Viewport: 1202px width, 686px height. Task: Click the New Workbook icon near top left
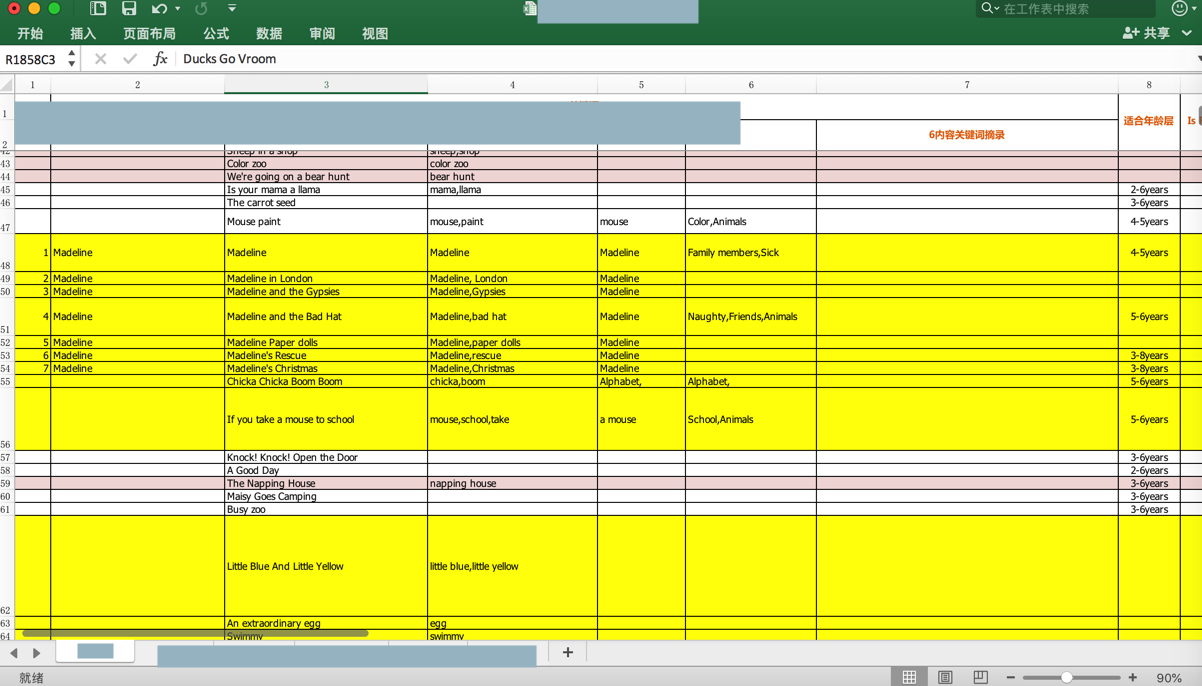click(97, 8)
